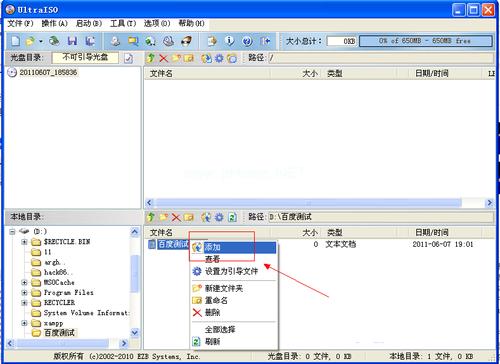Click New Folder icon in disc directory toolbar
The height and width of the screenshot is (364, 500).
176,58
